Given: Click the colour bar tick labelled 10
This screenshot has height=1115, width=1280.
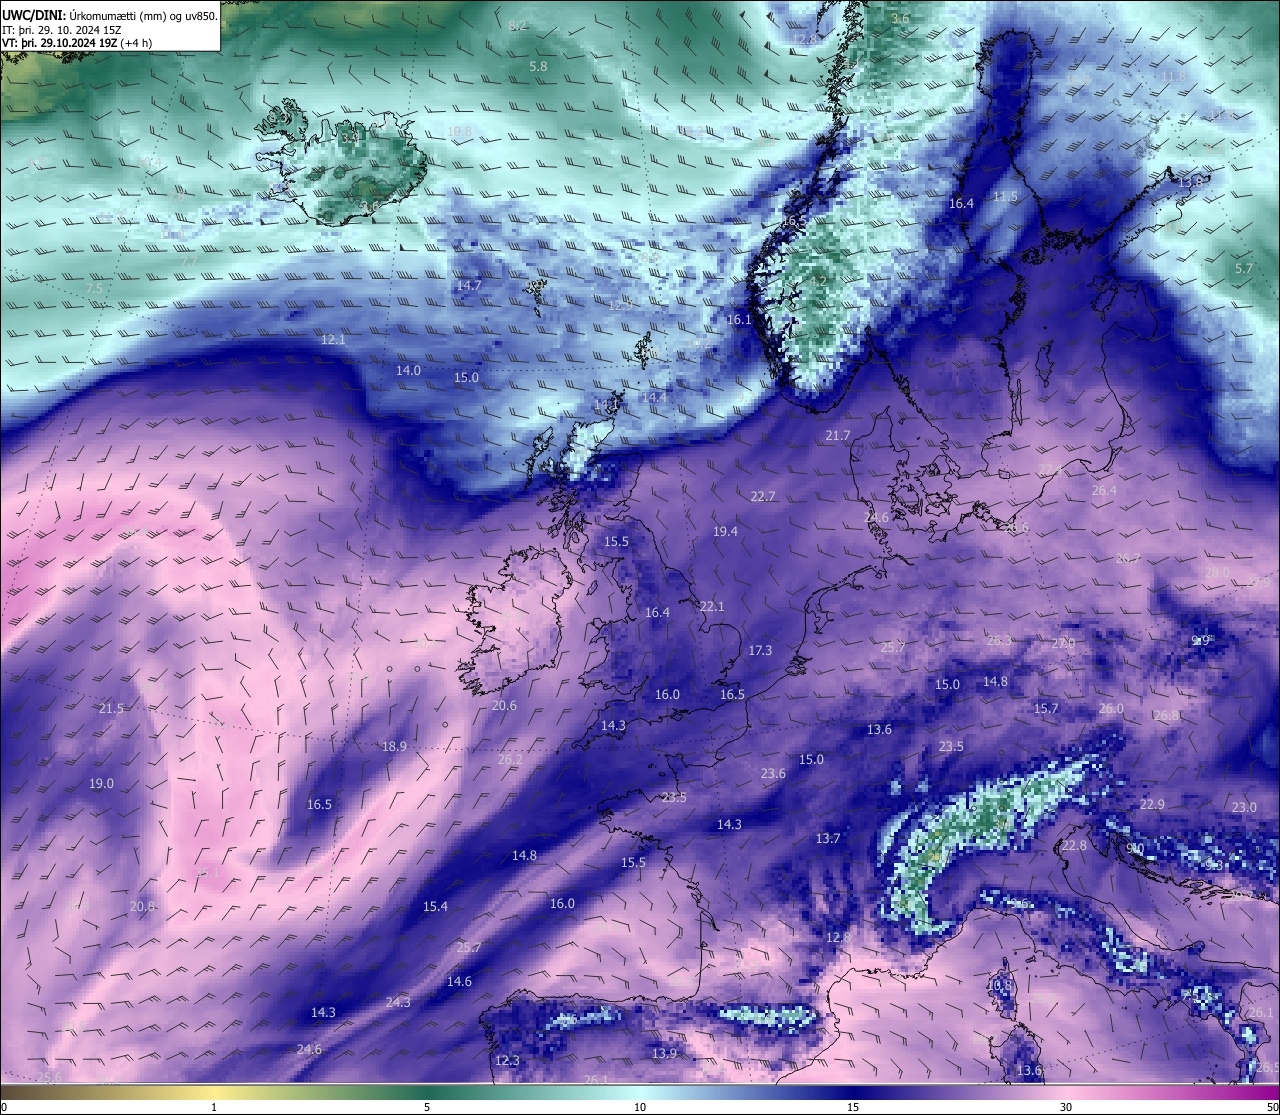Looking at the screenshot, I should (640, 1107).
